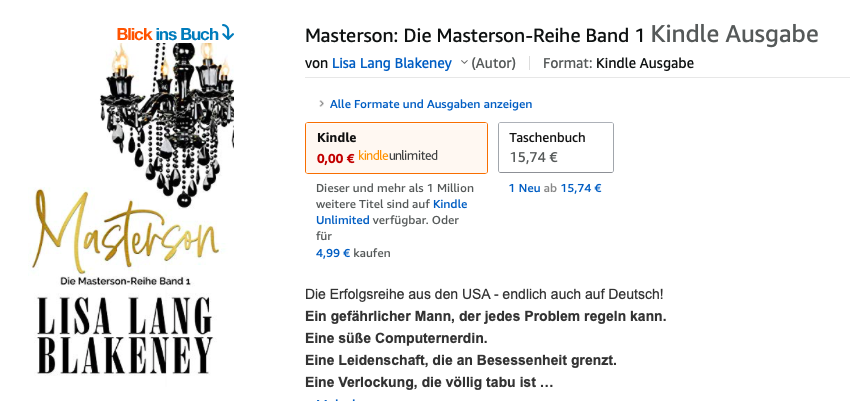Image resolution: width=850 pixels, height=401 pixels.
Task: Click the 15,74 € price link below Taschenbuch
Action: tap(581, 188)
